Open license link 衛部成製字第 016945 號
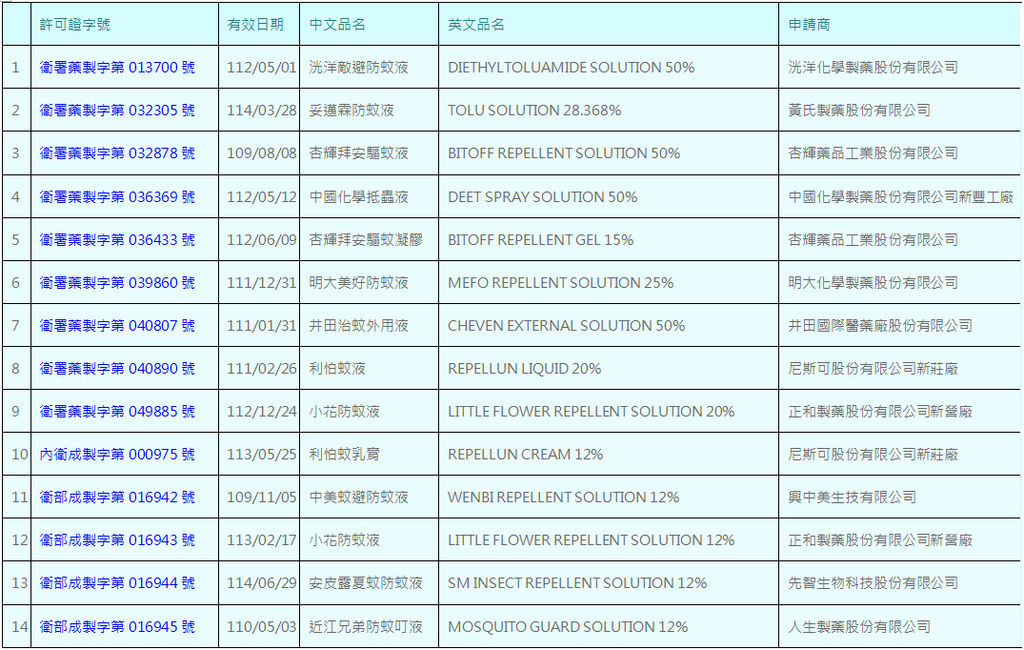 tap(117, 626)
